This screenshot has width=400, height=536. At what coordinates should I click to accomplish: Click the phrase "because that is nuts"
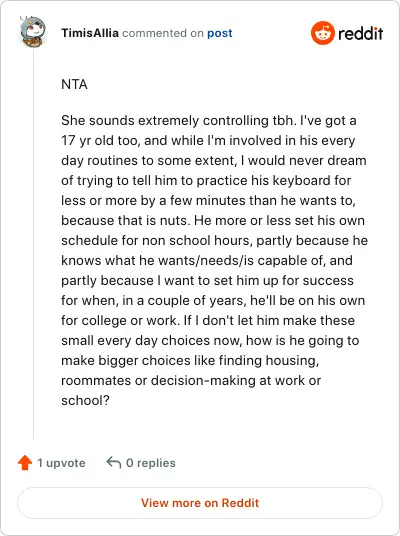tap(124, 220)
